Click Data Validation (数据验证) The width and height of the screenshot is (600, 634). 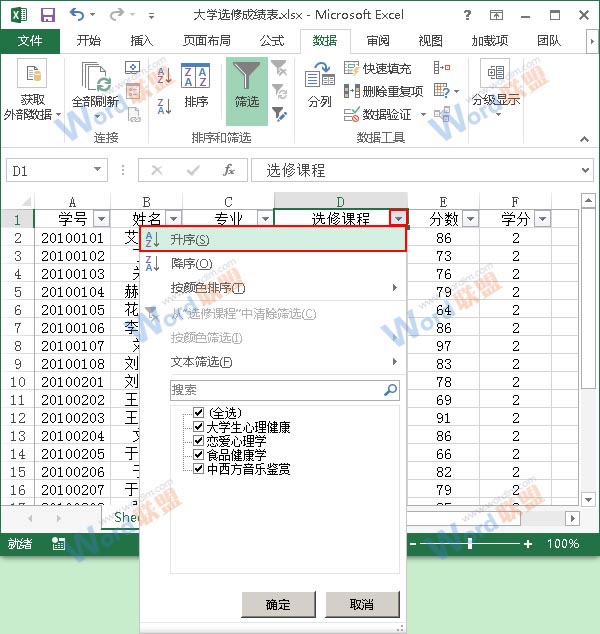[377, 115]
